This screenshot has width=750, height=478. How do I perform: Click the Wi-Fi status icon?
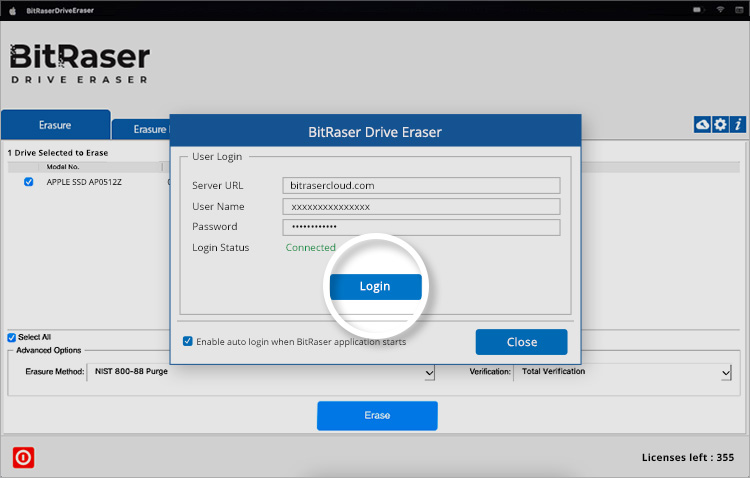[x=720, y=10]
